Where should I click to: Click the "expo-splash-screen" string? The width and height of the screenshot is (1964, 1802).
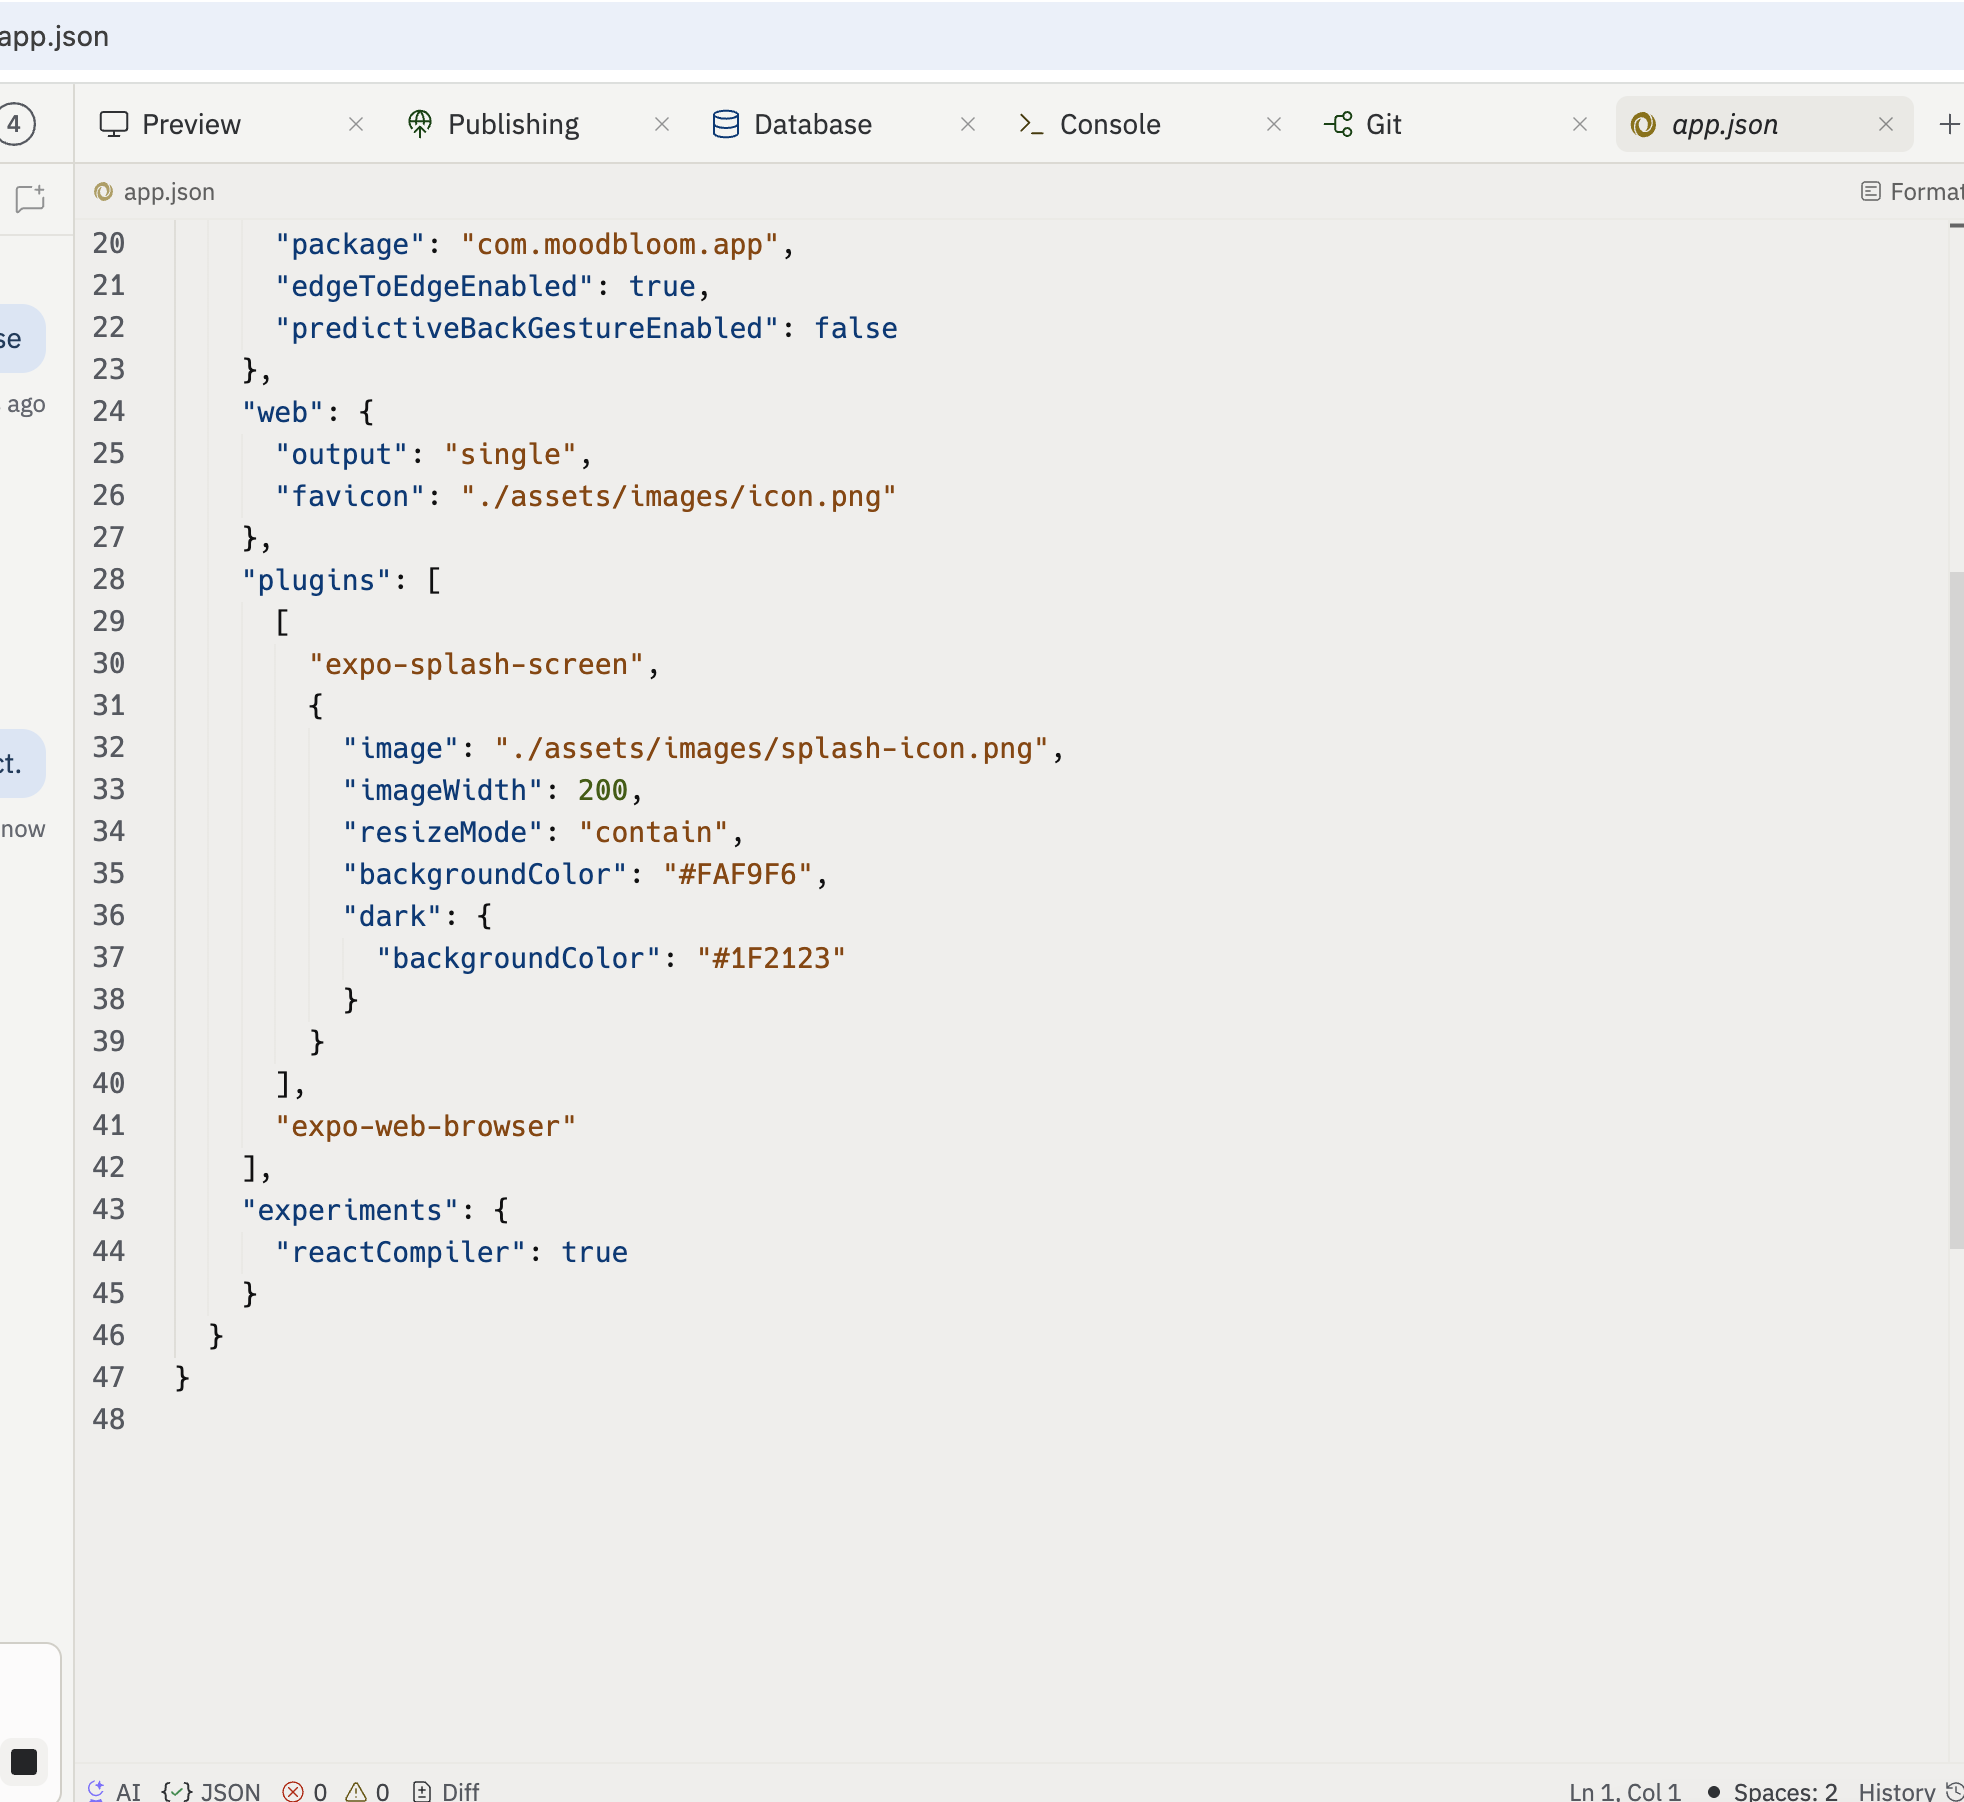(476, 665)
